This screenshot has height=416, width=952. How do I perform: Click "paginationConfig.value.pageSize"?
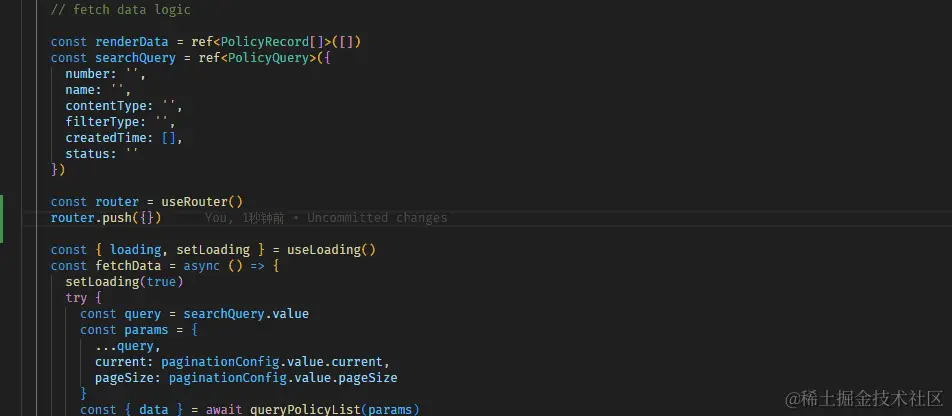tap(283, 378)
